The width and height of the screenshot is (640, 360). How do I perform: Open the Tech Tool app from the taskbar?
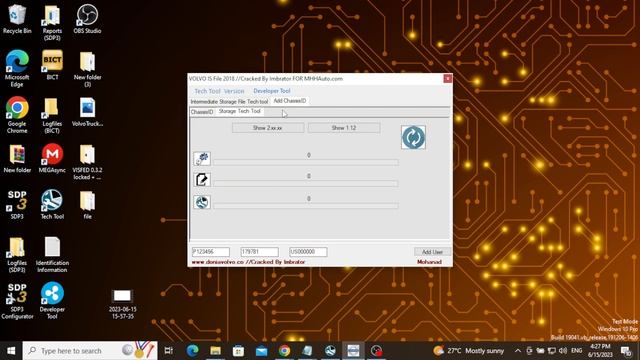coord(330,351)
